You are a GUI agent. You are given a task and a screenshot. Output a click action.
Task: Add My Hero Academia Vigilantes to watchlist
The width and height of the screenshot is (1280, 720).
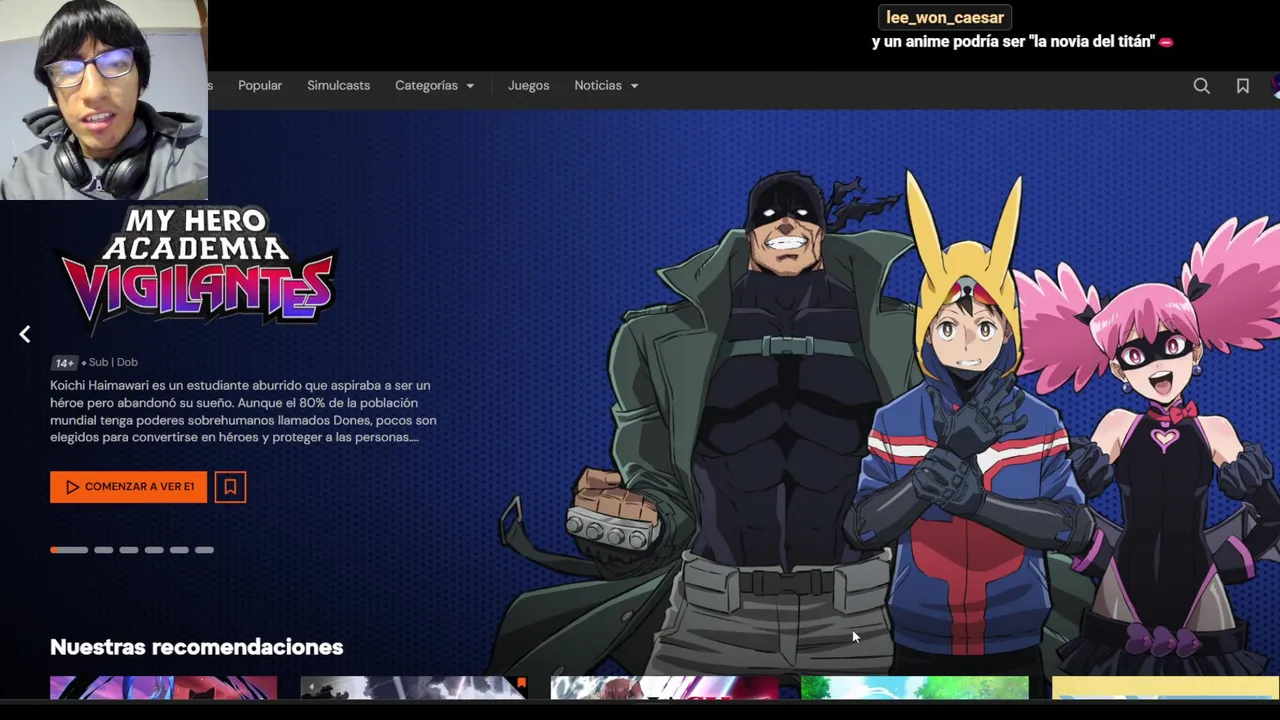coord(230,487)
